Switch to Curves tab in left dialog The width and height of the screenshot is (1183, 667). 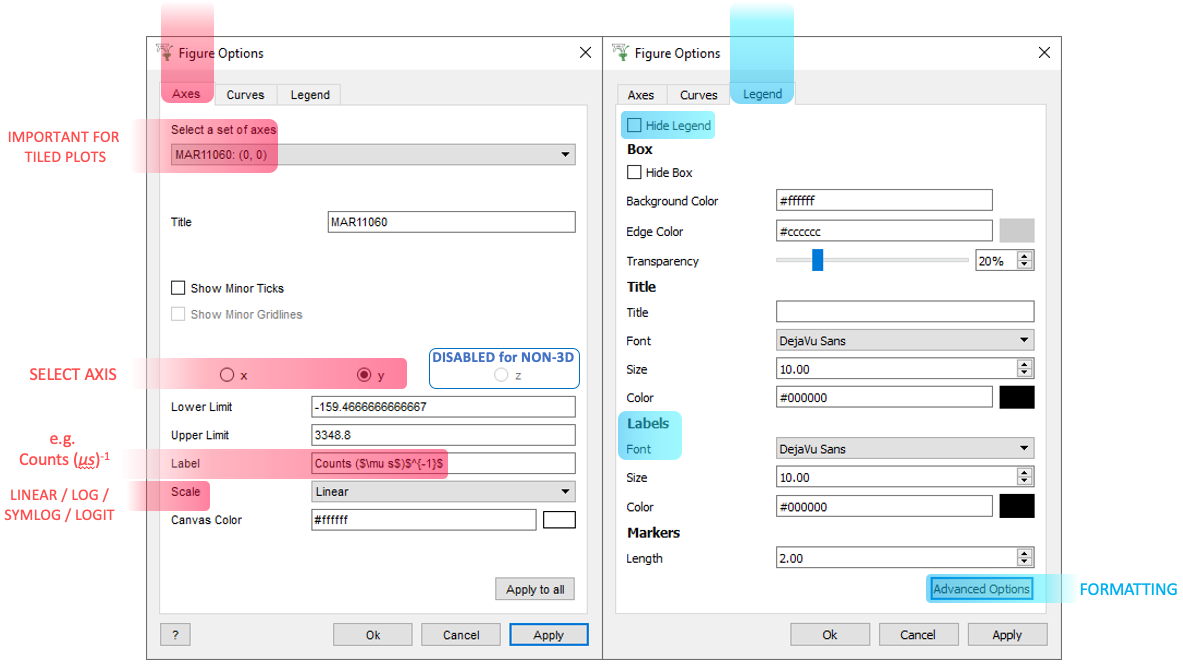(245, 95)
